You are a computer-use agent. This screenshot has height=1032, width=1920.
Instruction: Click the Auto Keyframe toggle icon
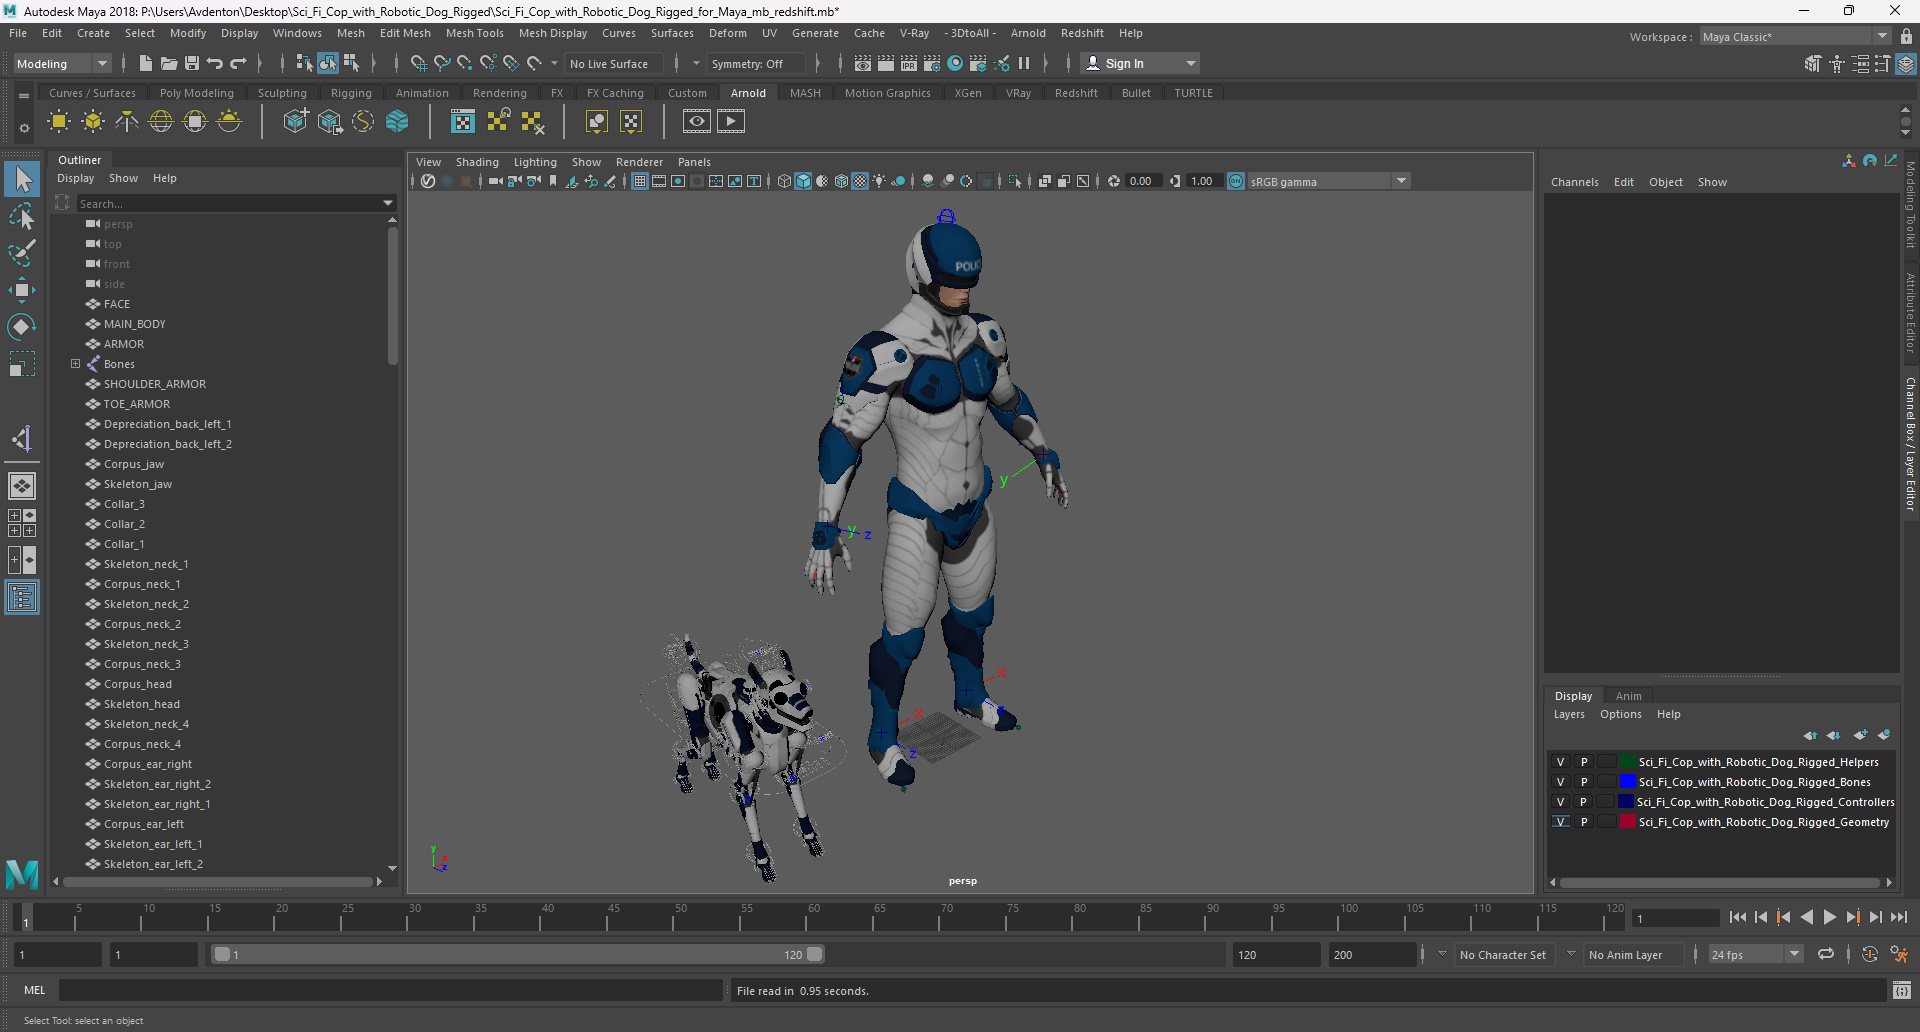[1870, 954]
